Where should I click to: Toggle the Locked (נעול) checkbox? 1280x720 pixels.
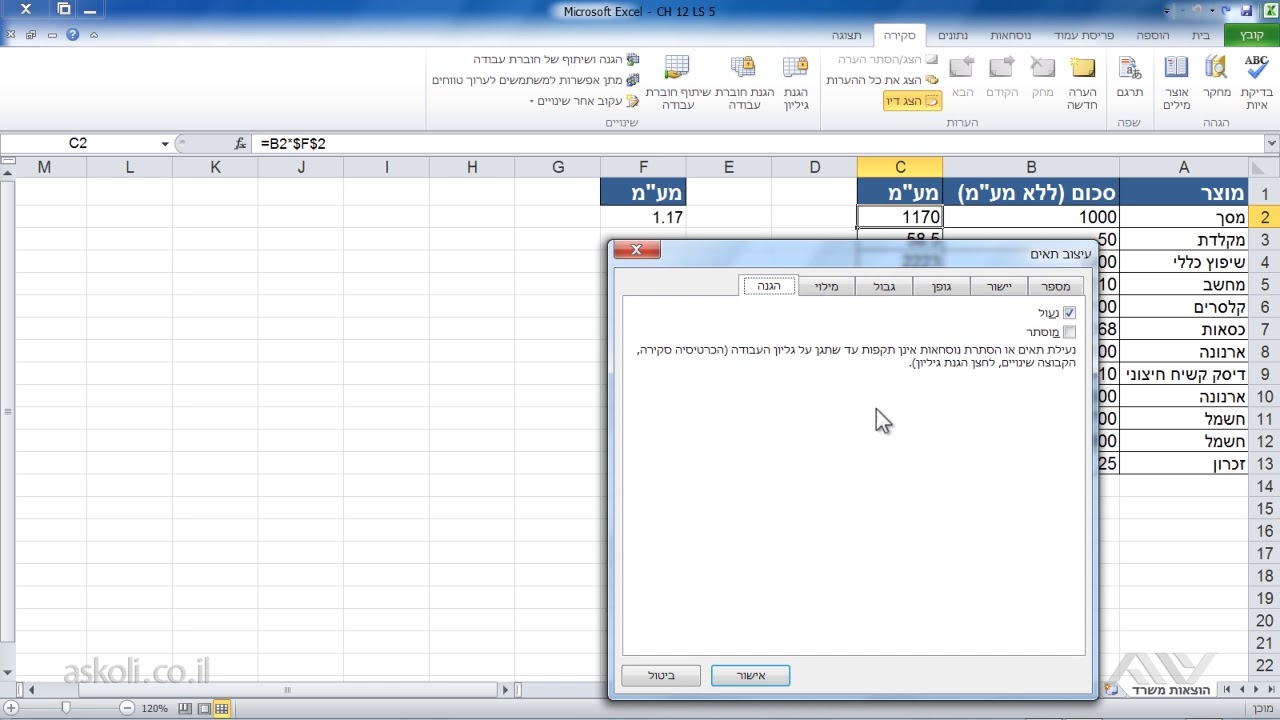click(x=1069, y=313)
